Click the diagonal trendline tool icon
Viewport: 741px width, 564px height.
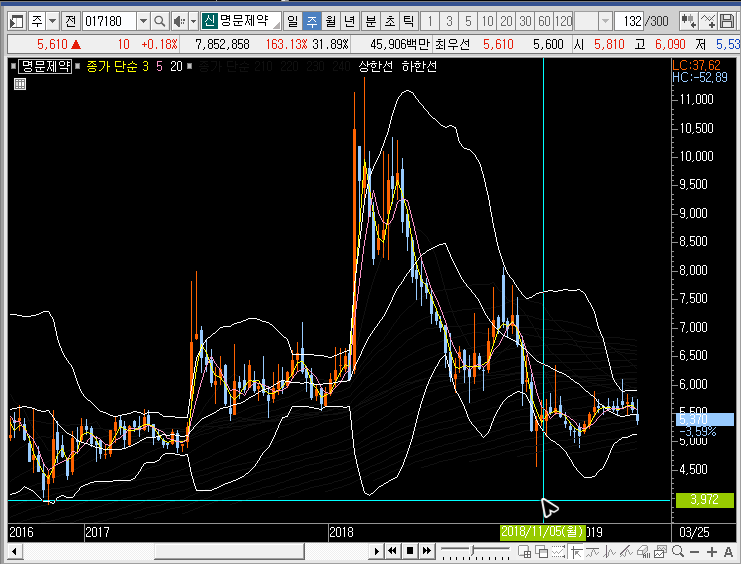(627, 552)
